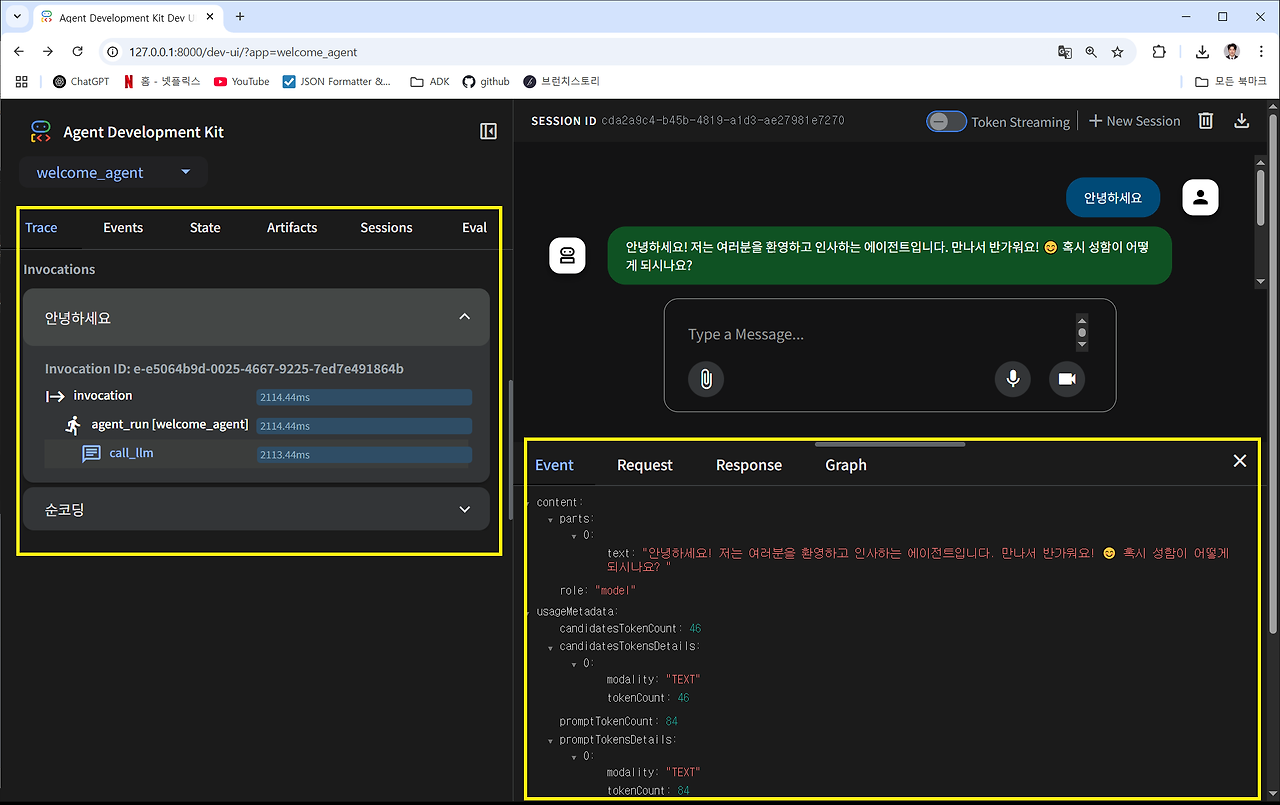Switch to the Events tab
Image resolution: width=1280 pixels, height=805 pixels.
(x=123, y=228)
